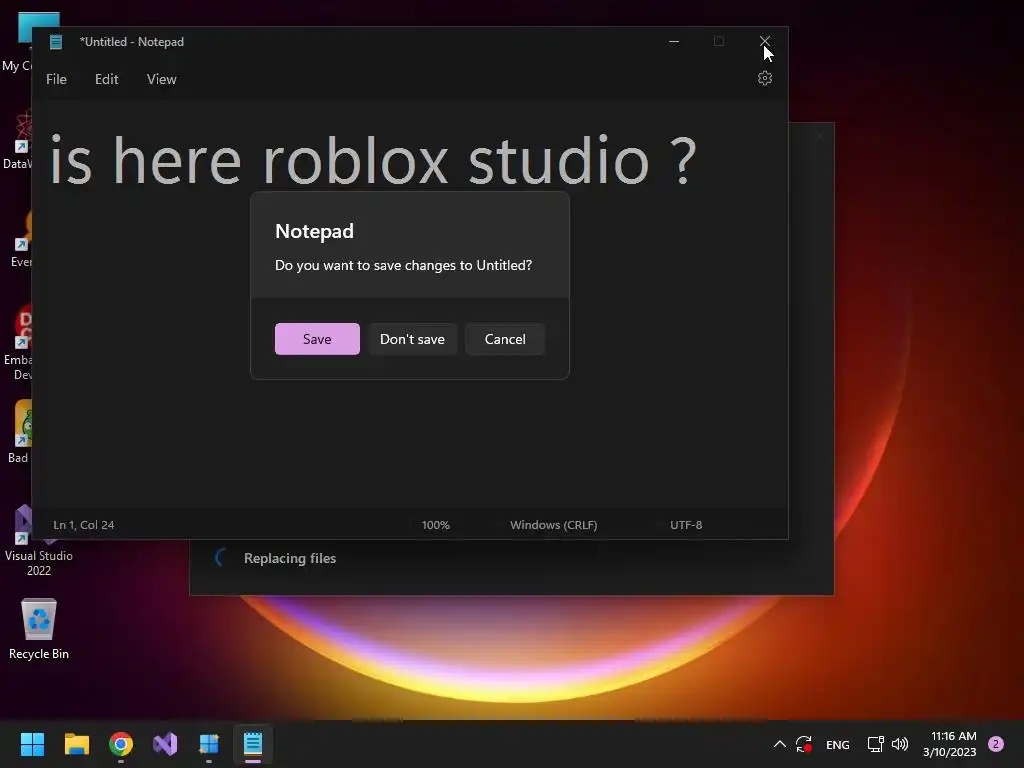The image size is (1024, 768).
Task: Click the taskbar installer window icon
Action: 209,744
